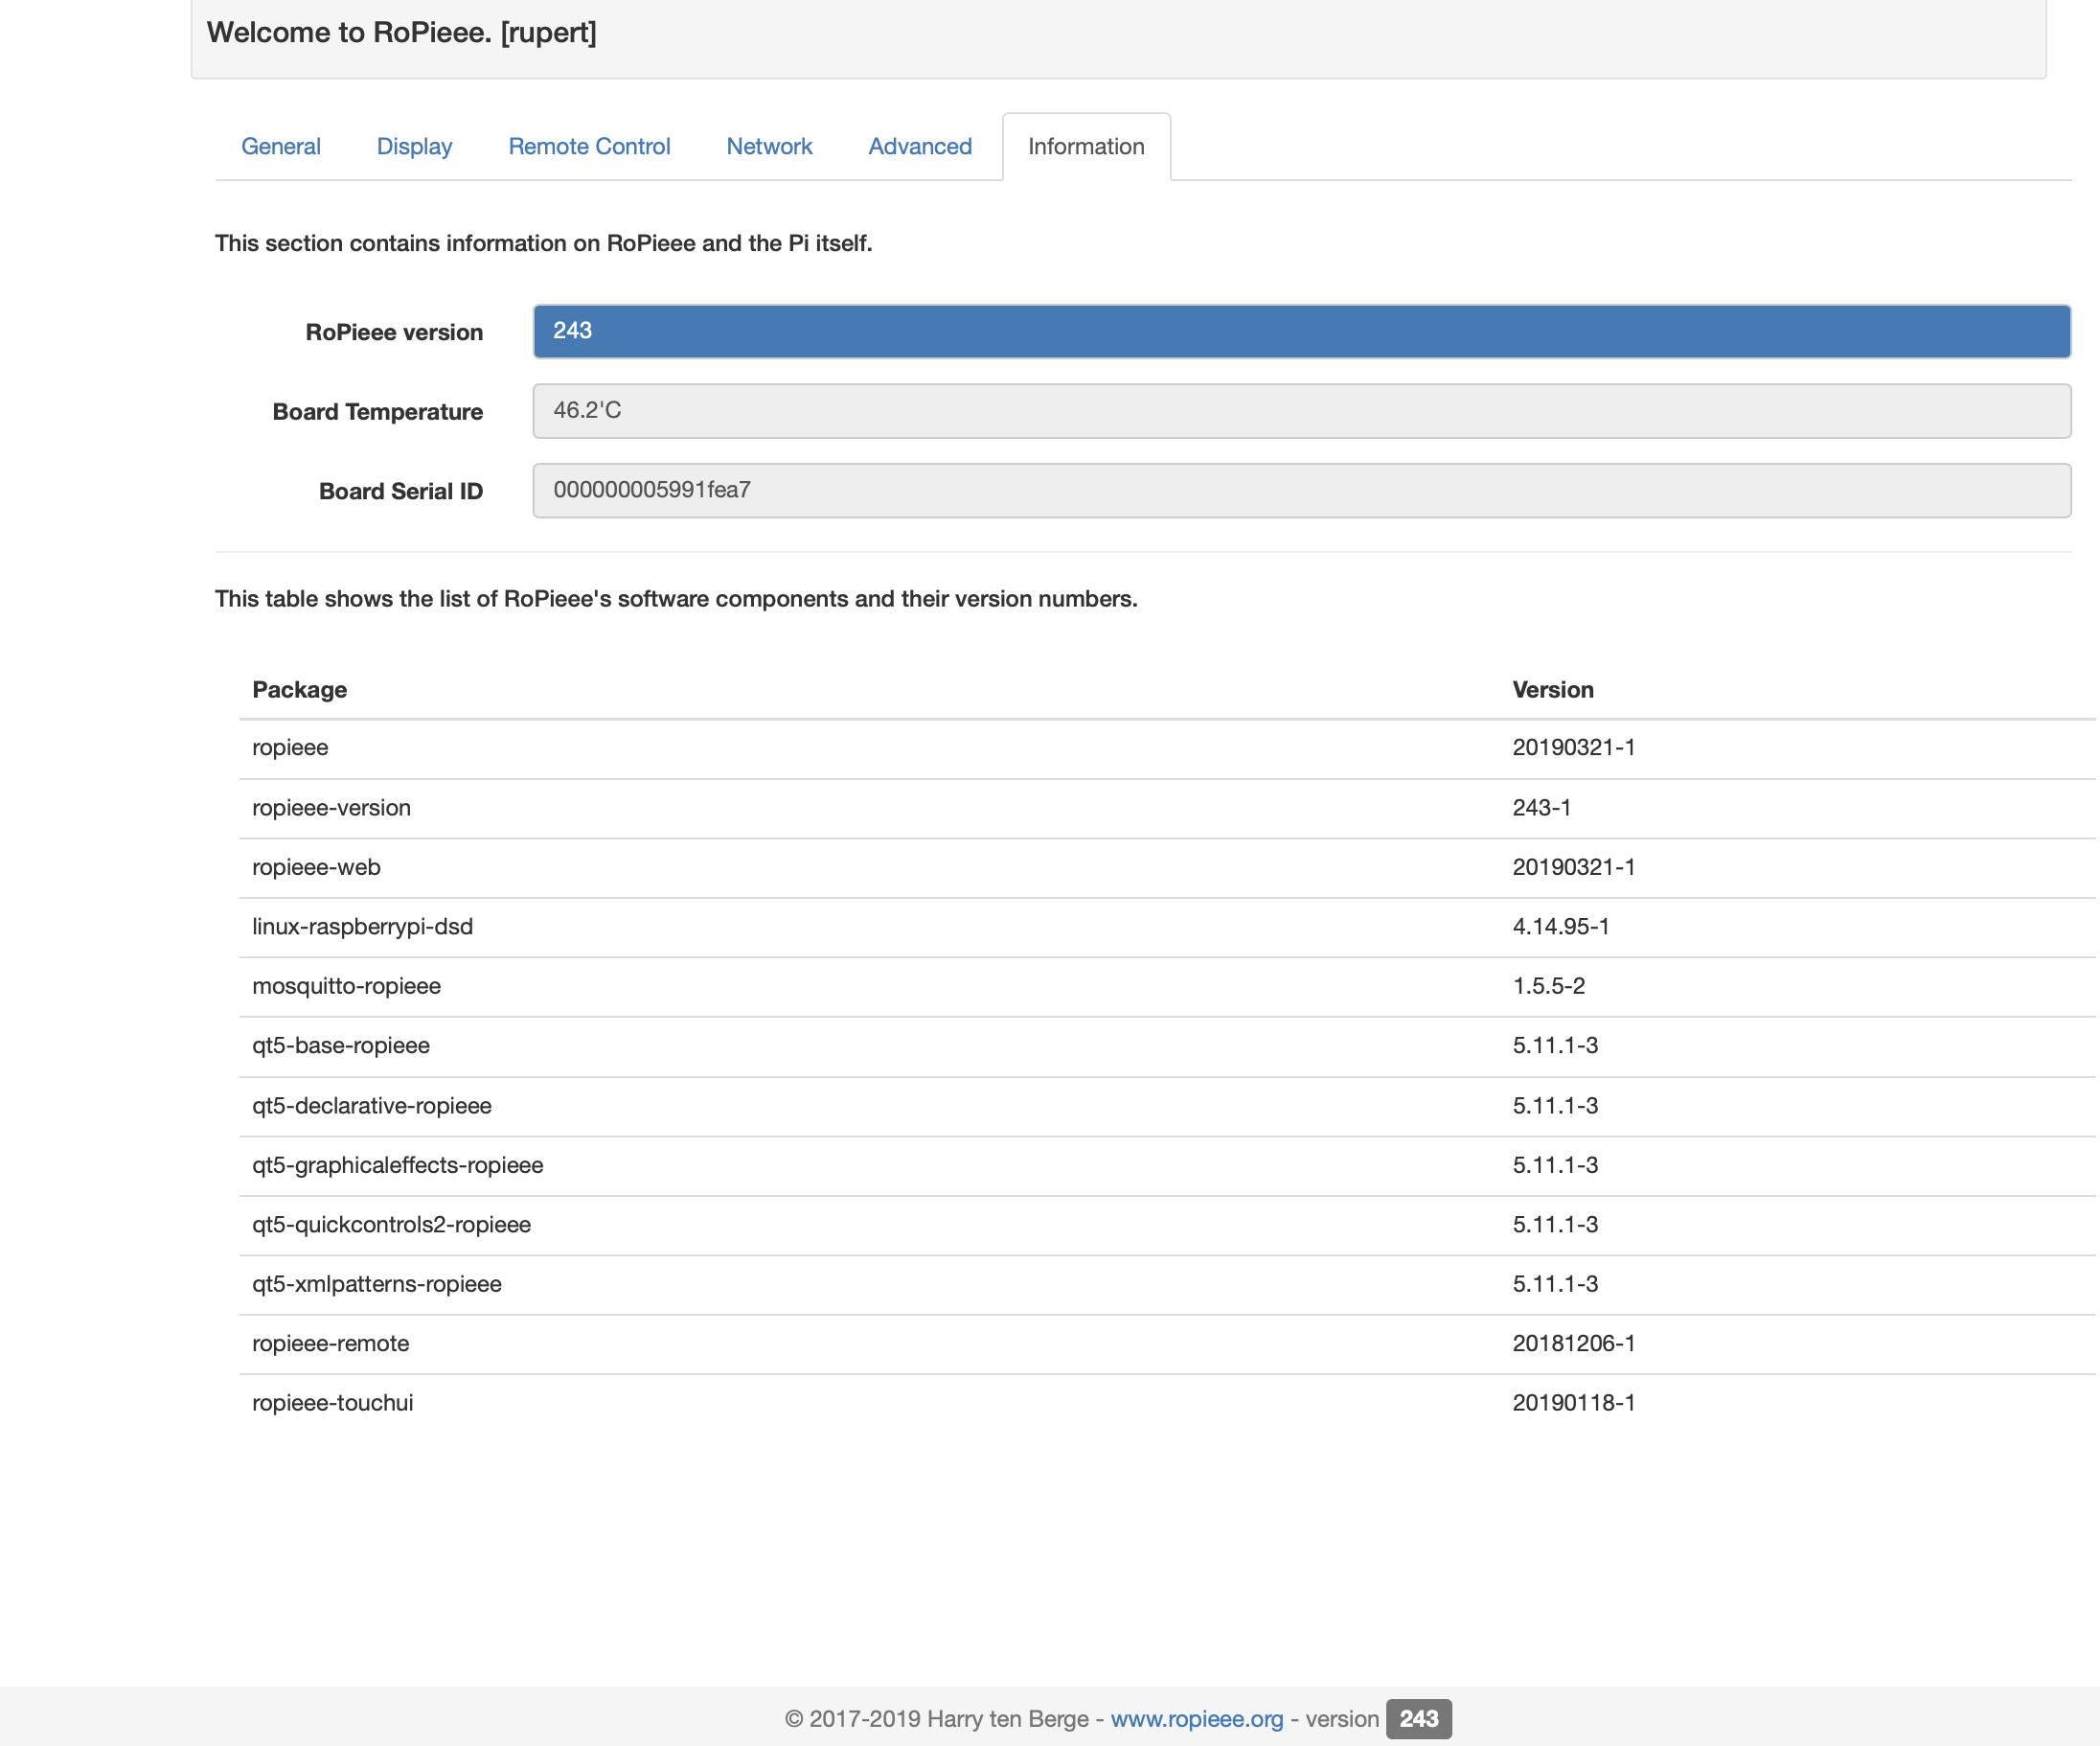Open the General tab
2100x1746 pixels.
click(x=280, y=146)
